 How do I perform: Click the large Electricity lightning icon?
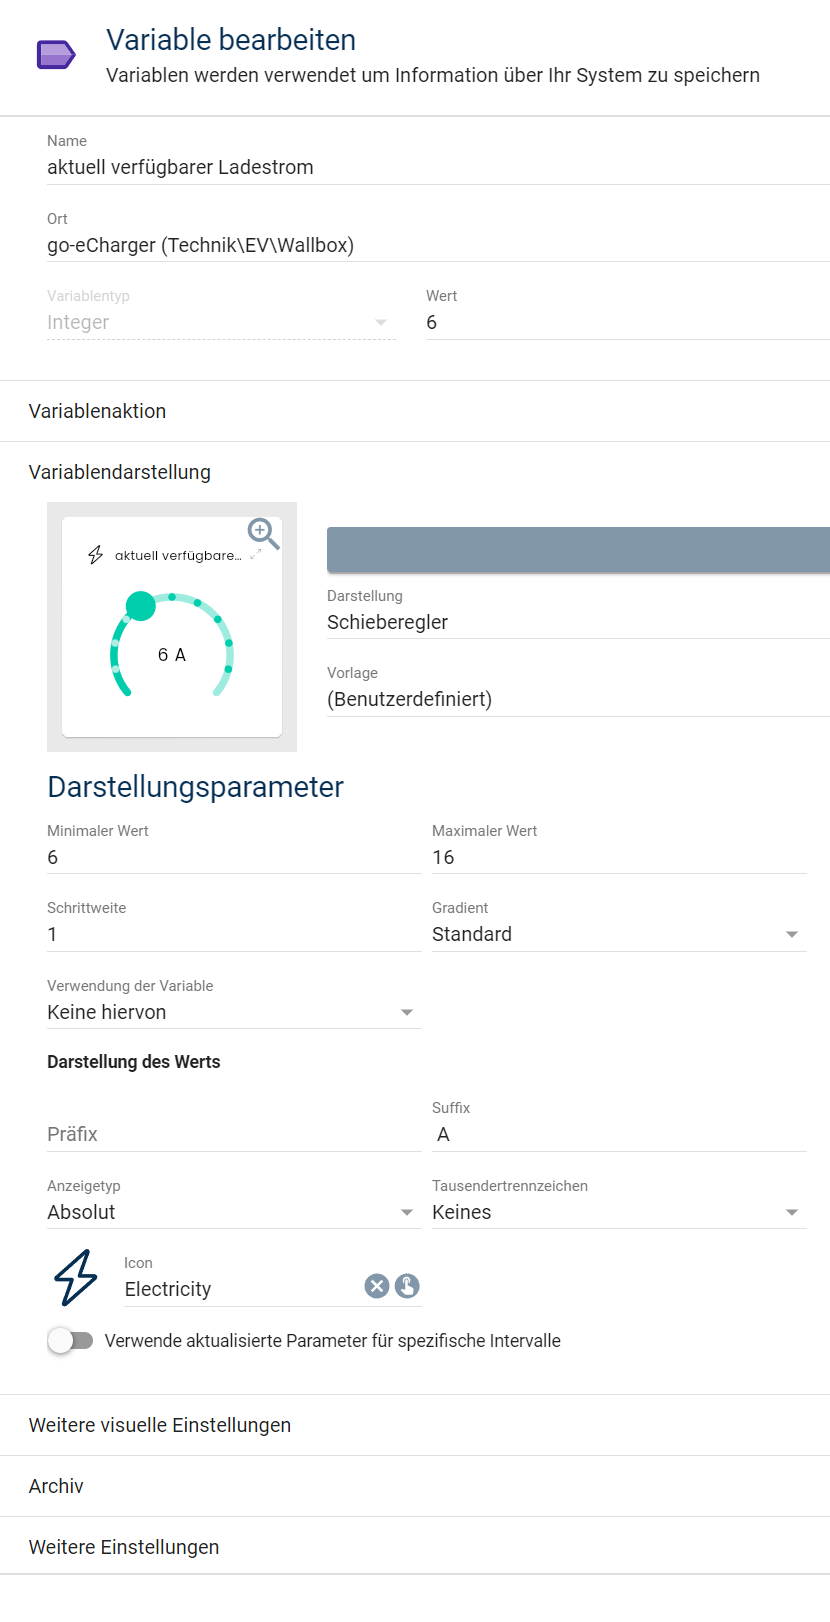tap(76, 1278)
